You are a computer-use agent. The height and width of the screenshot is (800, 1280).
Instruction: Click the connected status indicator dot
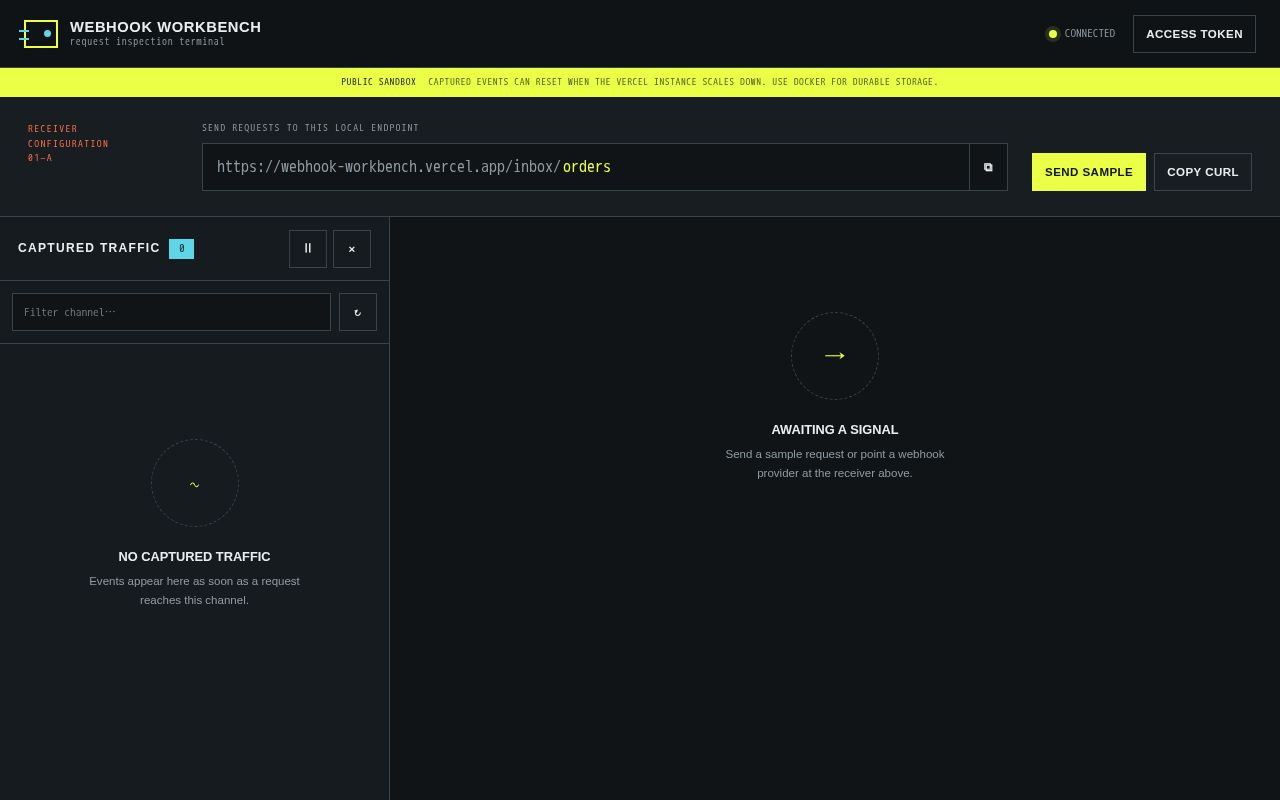click(1053, 34)
